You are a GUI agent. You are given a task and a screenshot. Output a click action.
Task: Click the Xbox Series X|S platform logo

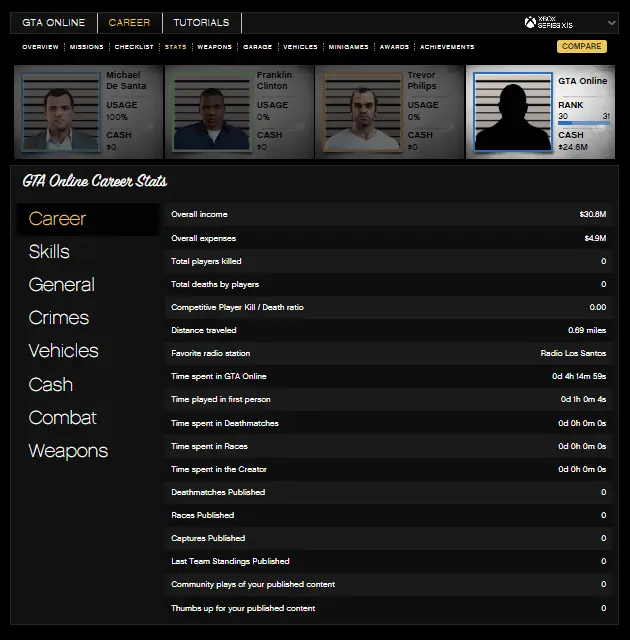549,22
